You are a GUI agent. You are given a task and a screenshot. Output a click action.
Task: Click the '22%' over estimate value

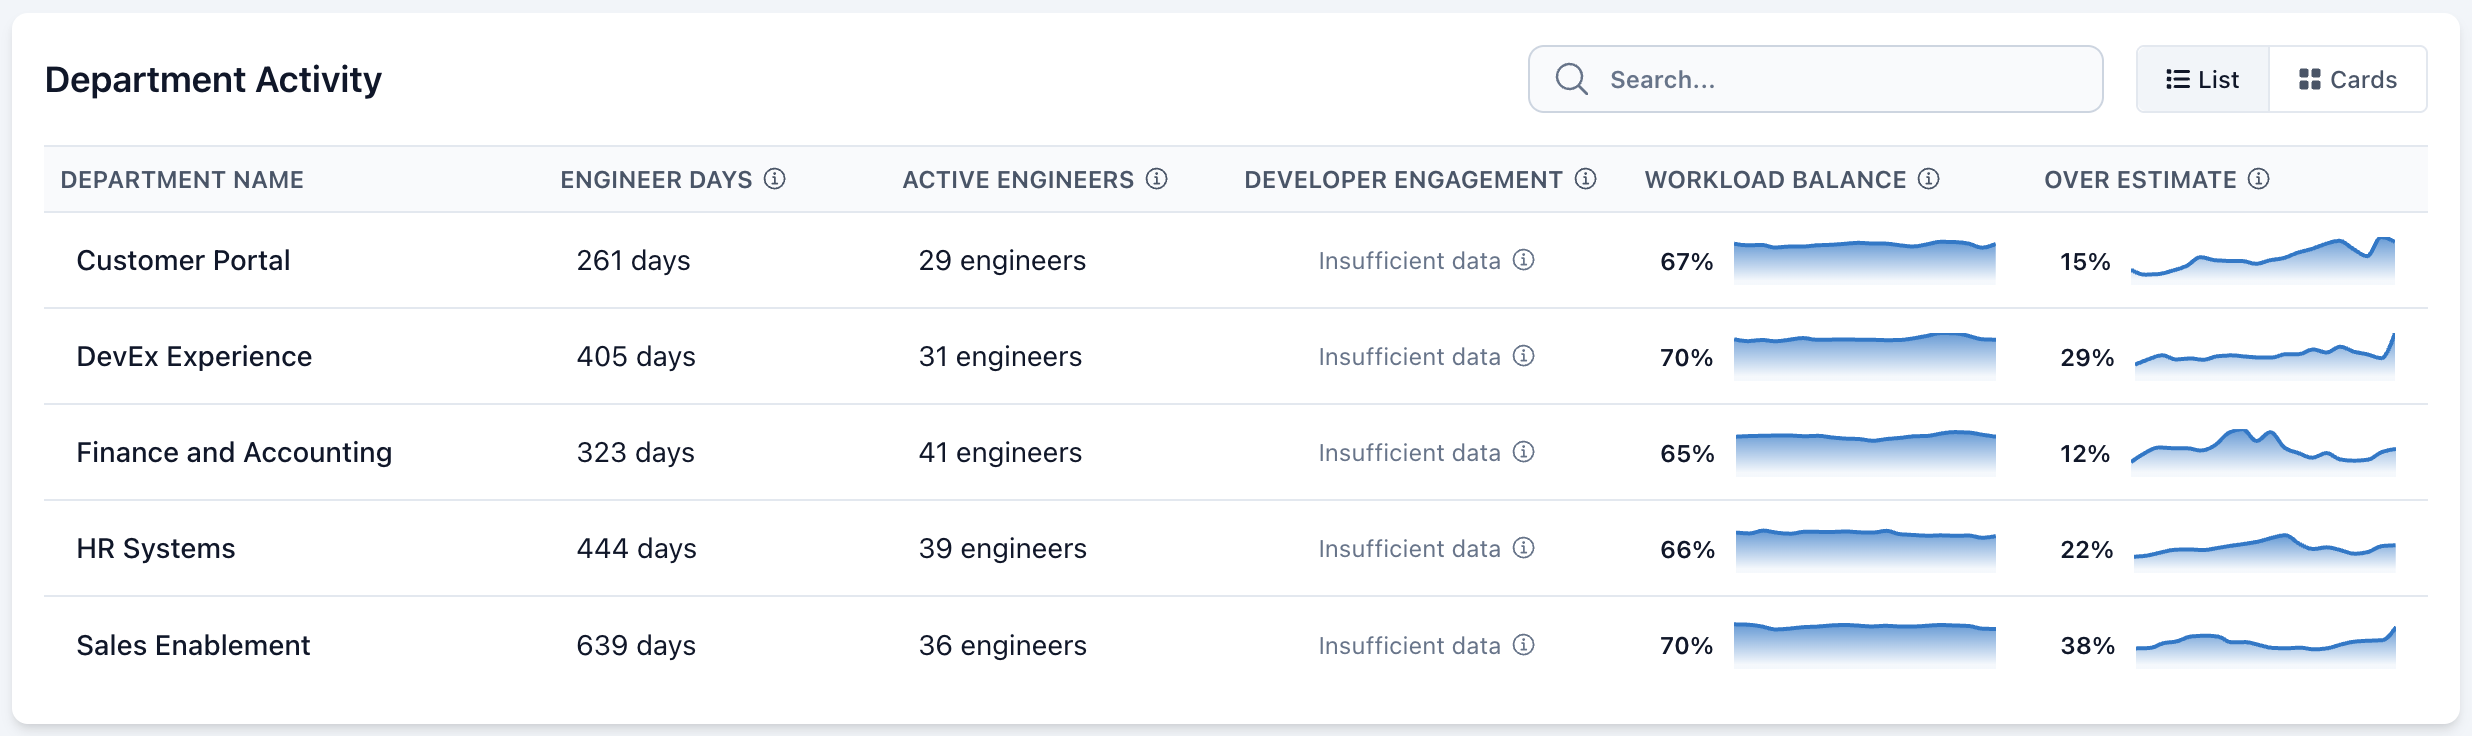(2087, 550)
